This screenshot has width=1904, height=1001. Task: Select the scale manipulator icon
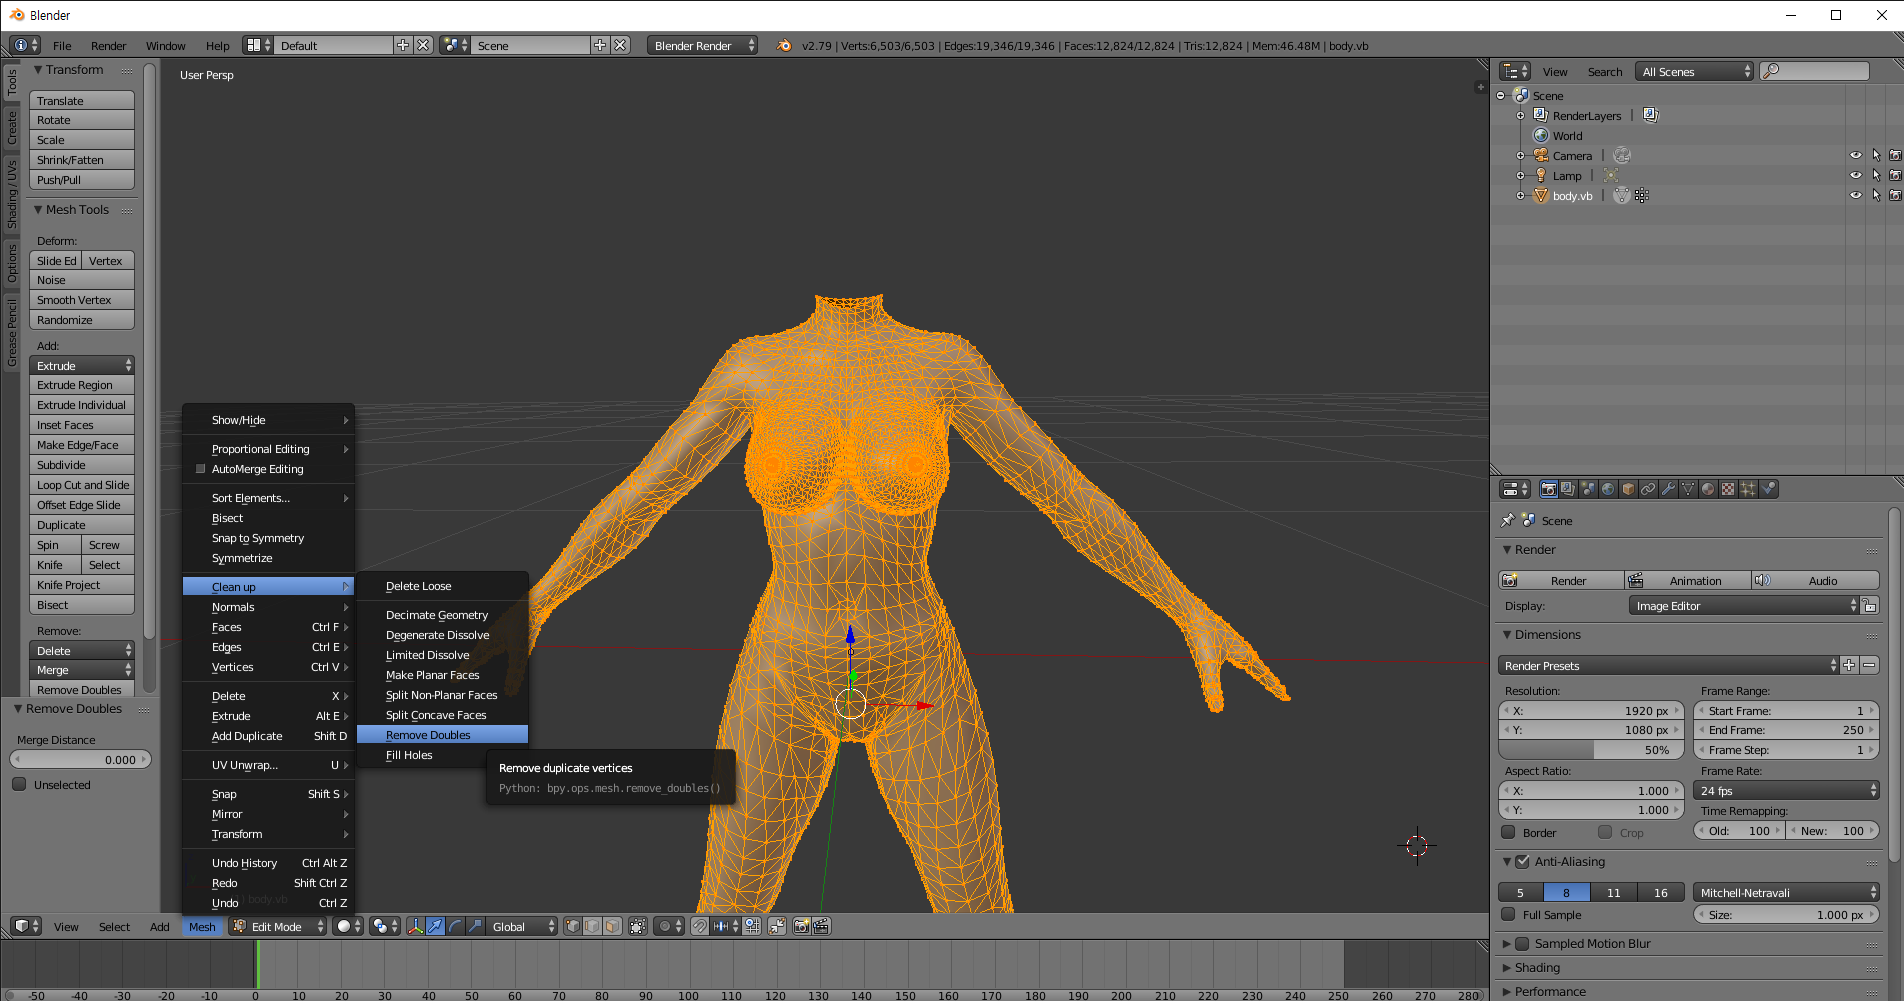475,926
